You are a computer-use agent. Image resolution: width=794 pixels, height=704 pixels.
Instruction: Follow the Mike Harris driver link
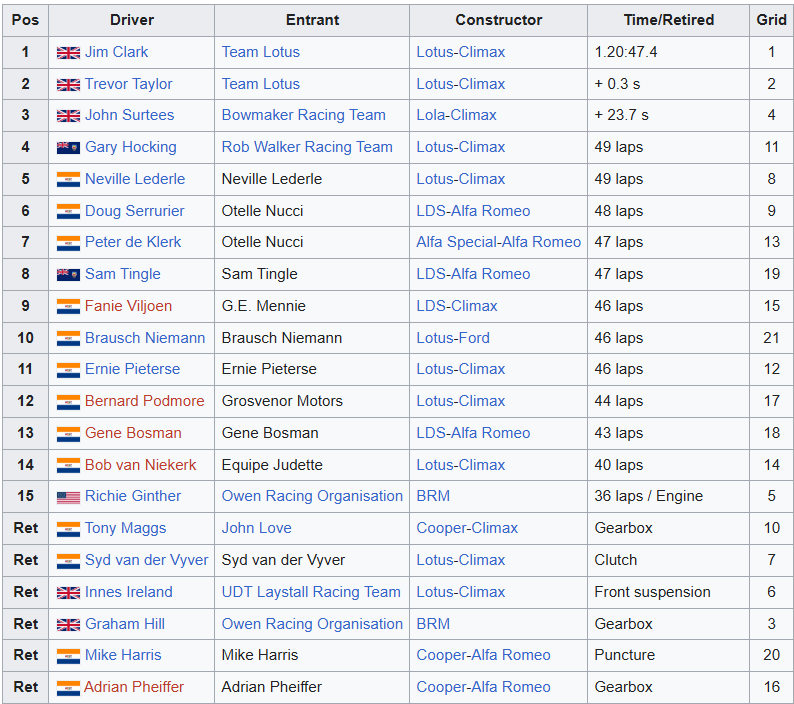coord(123,655)
